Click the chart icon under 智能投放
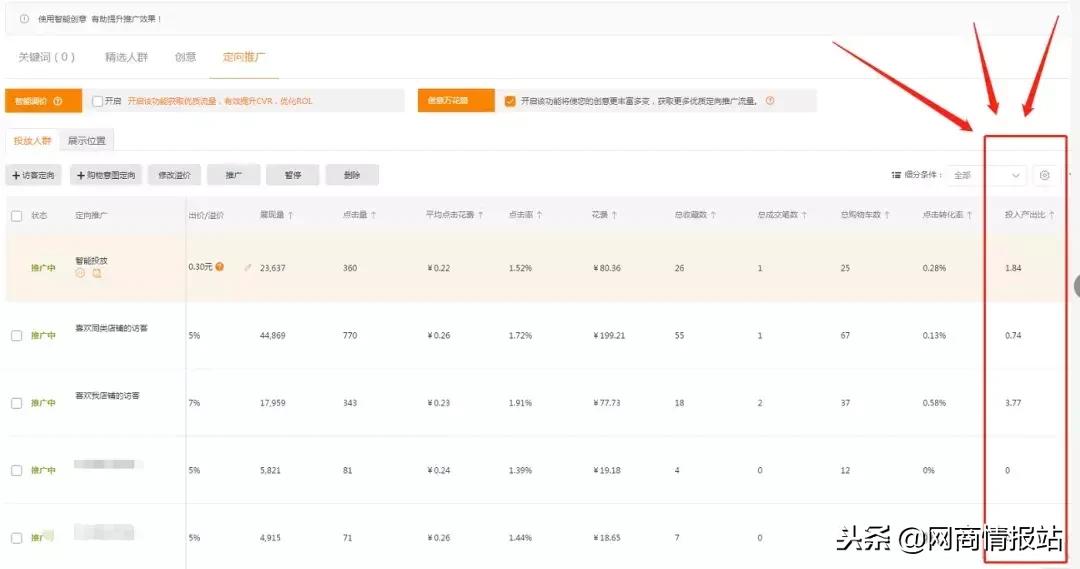1080x569 pixels. click(97, 273)
